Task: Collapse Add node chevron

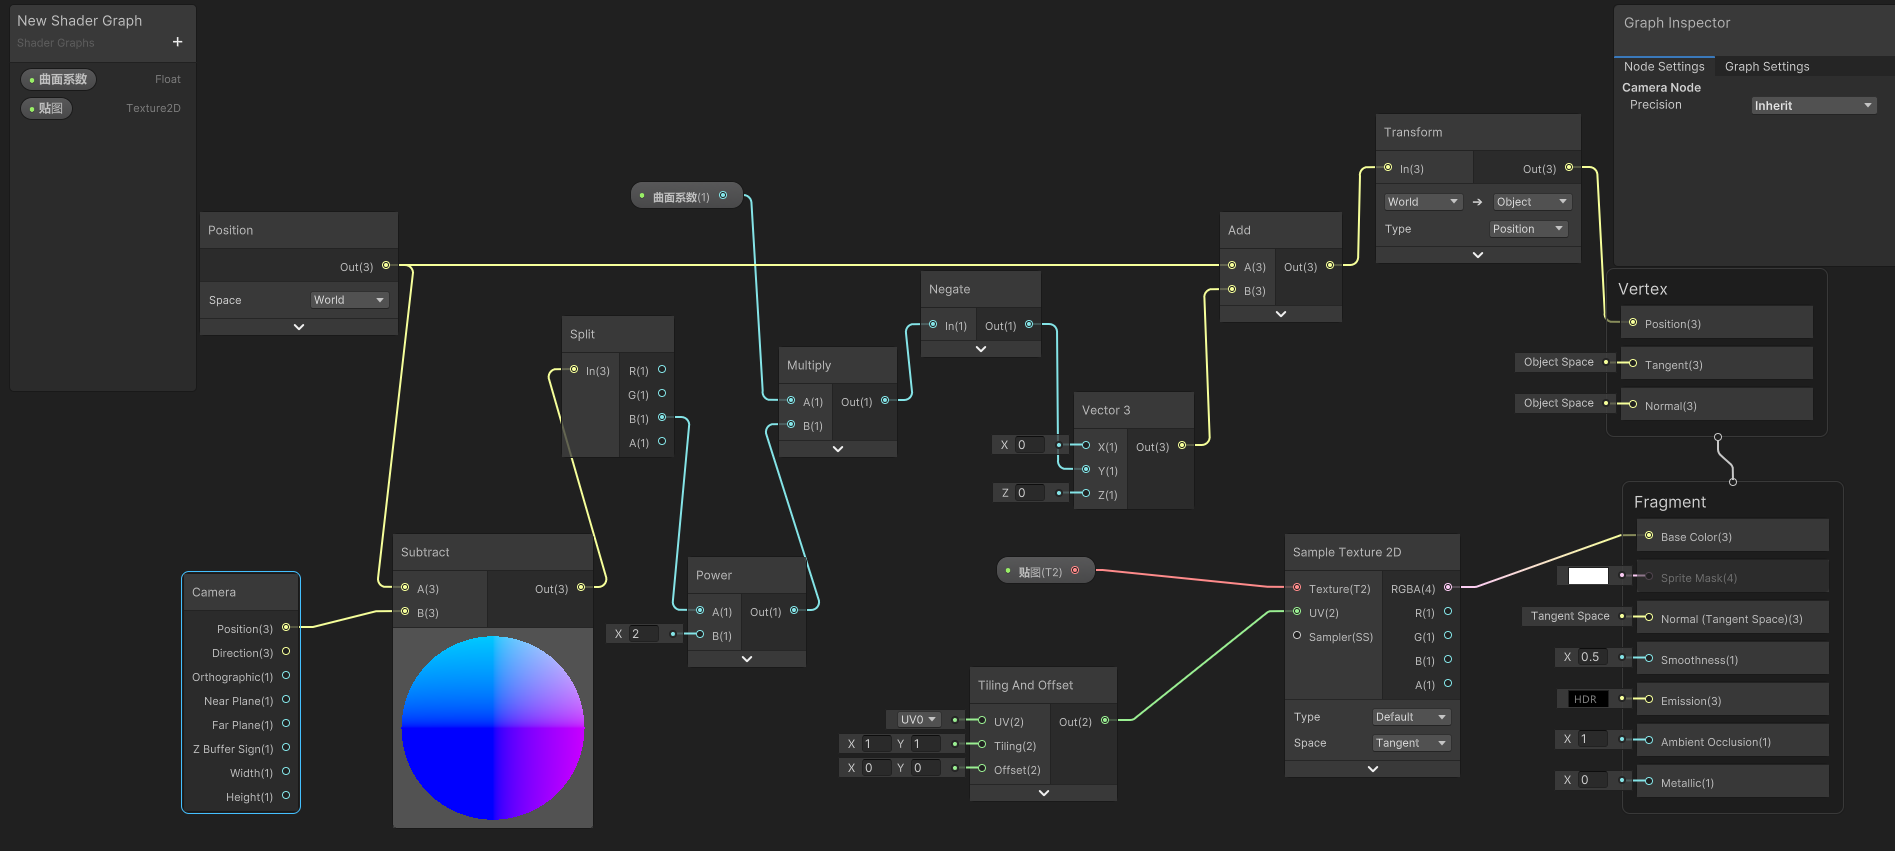Action: (1281, 314)
